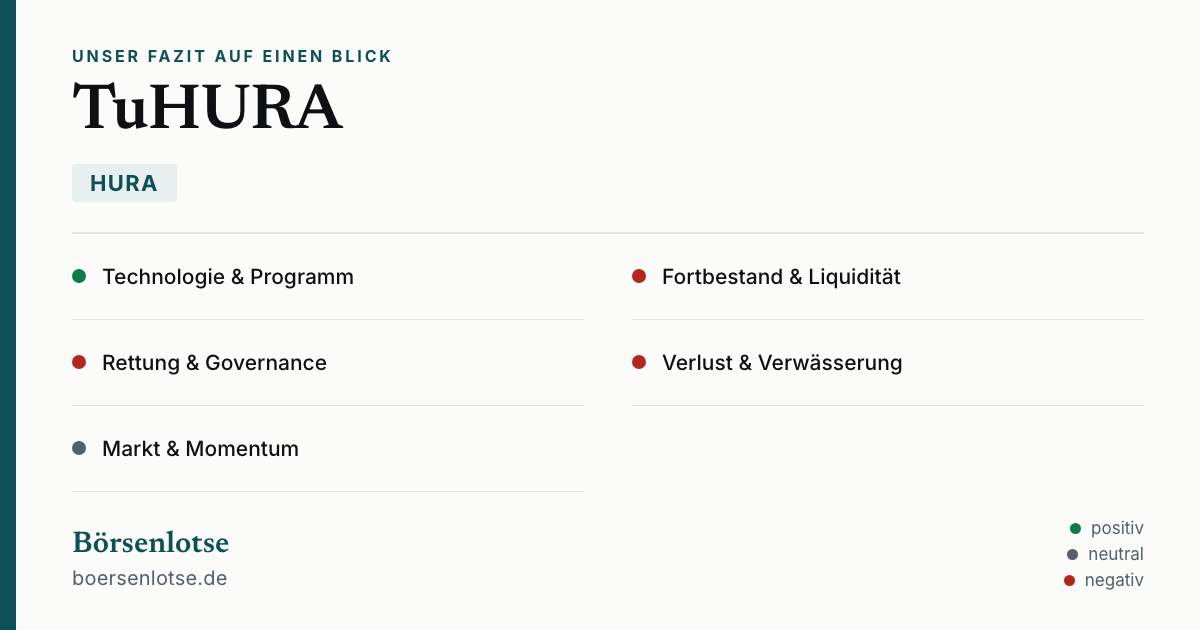Select the Fortbestand & Liquidität label

pyautogui.click(x=781, y=277)
